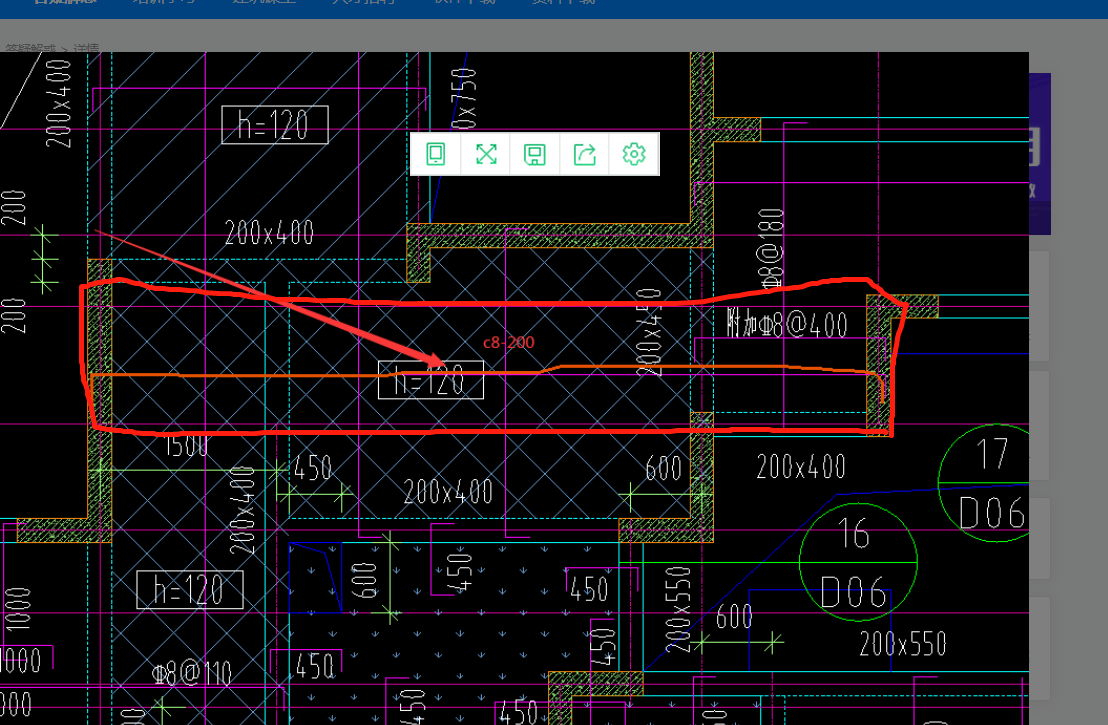
Task: Click the "1500" dimension text
Action: (x=187, y=446)
